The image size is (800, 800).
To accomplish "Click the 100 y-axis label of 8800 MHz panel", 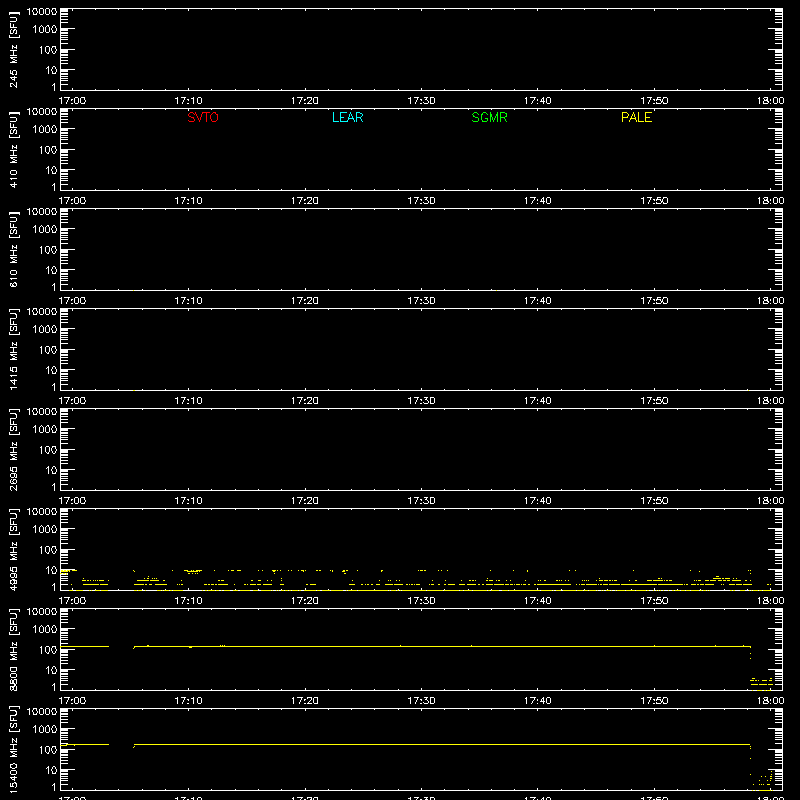I will click(x=48, y=650).
